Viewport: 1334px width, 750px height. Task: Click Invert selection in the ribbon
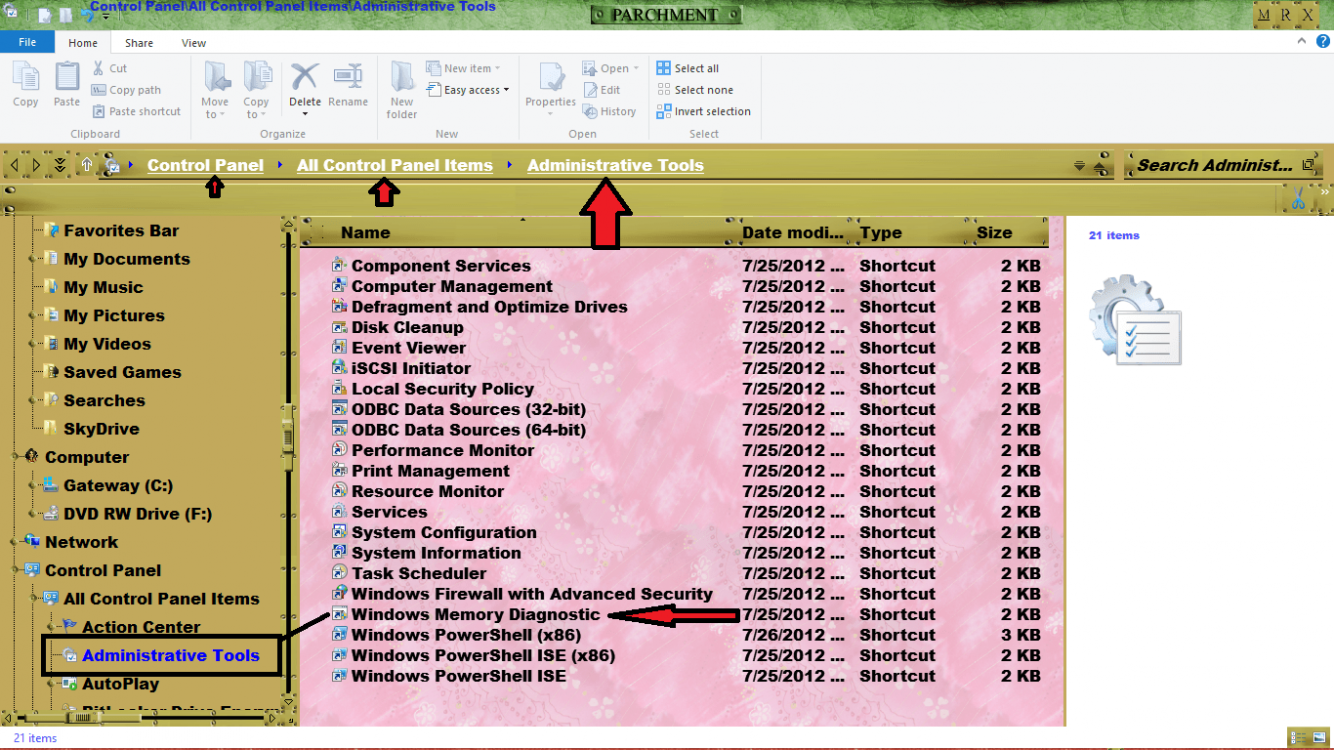click(704, 112)
